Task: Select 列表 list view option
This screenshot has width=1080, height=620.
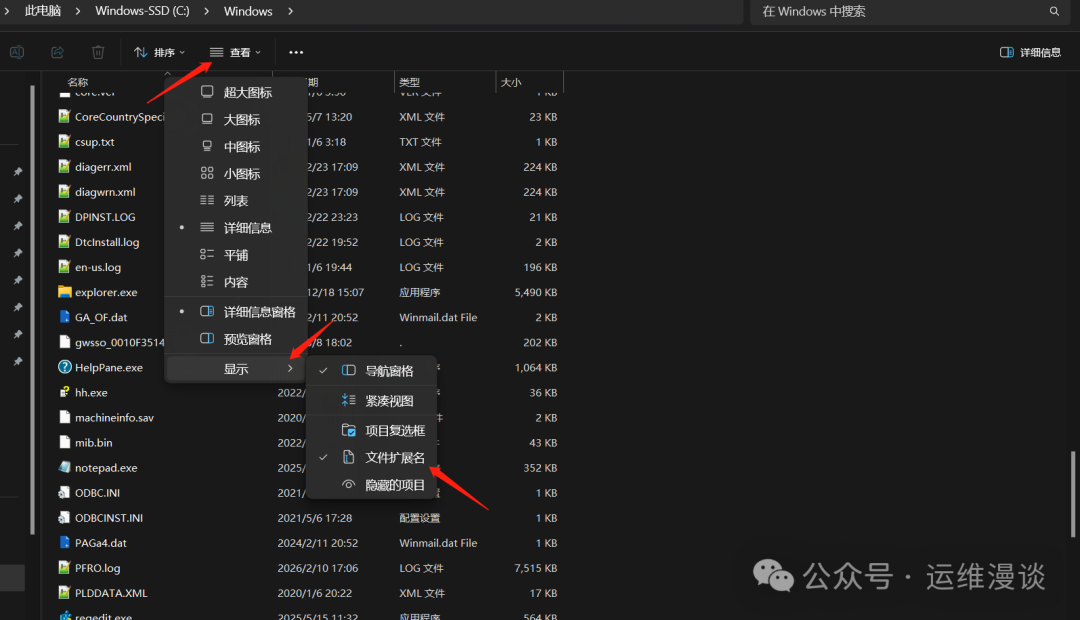Action: coord(236,200)
